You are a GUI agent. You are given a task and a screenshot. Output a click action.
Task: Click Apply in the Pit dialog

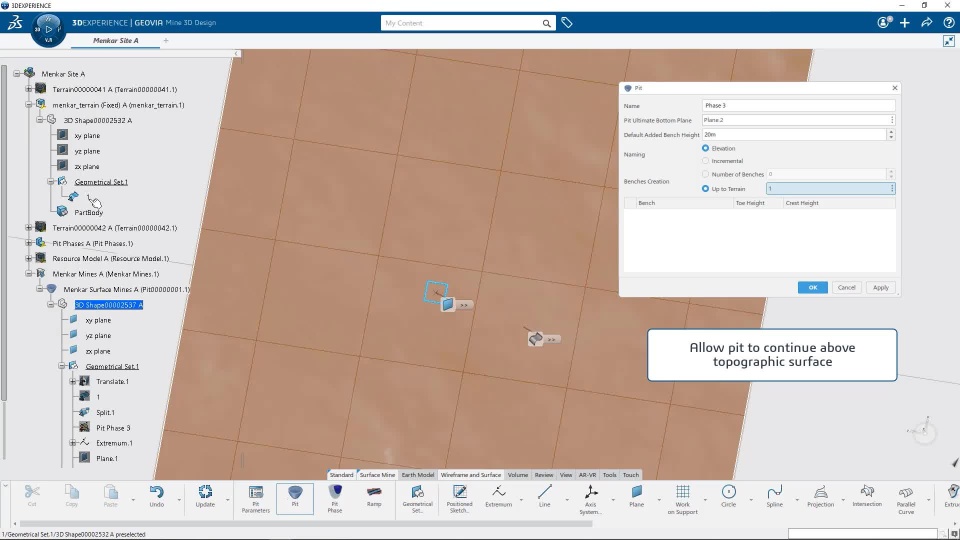click(881, 287)
